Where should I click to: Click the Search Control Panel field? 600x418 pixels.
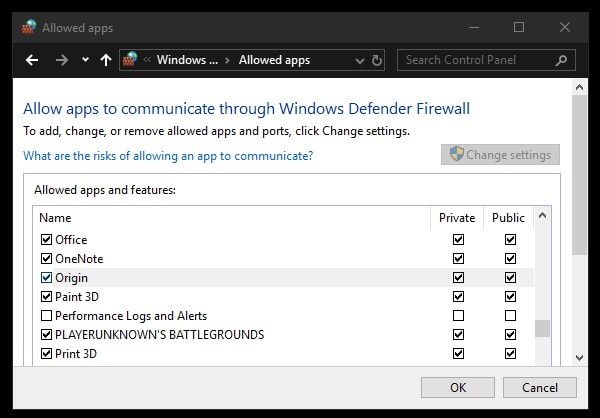486,60
